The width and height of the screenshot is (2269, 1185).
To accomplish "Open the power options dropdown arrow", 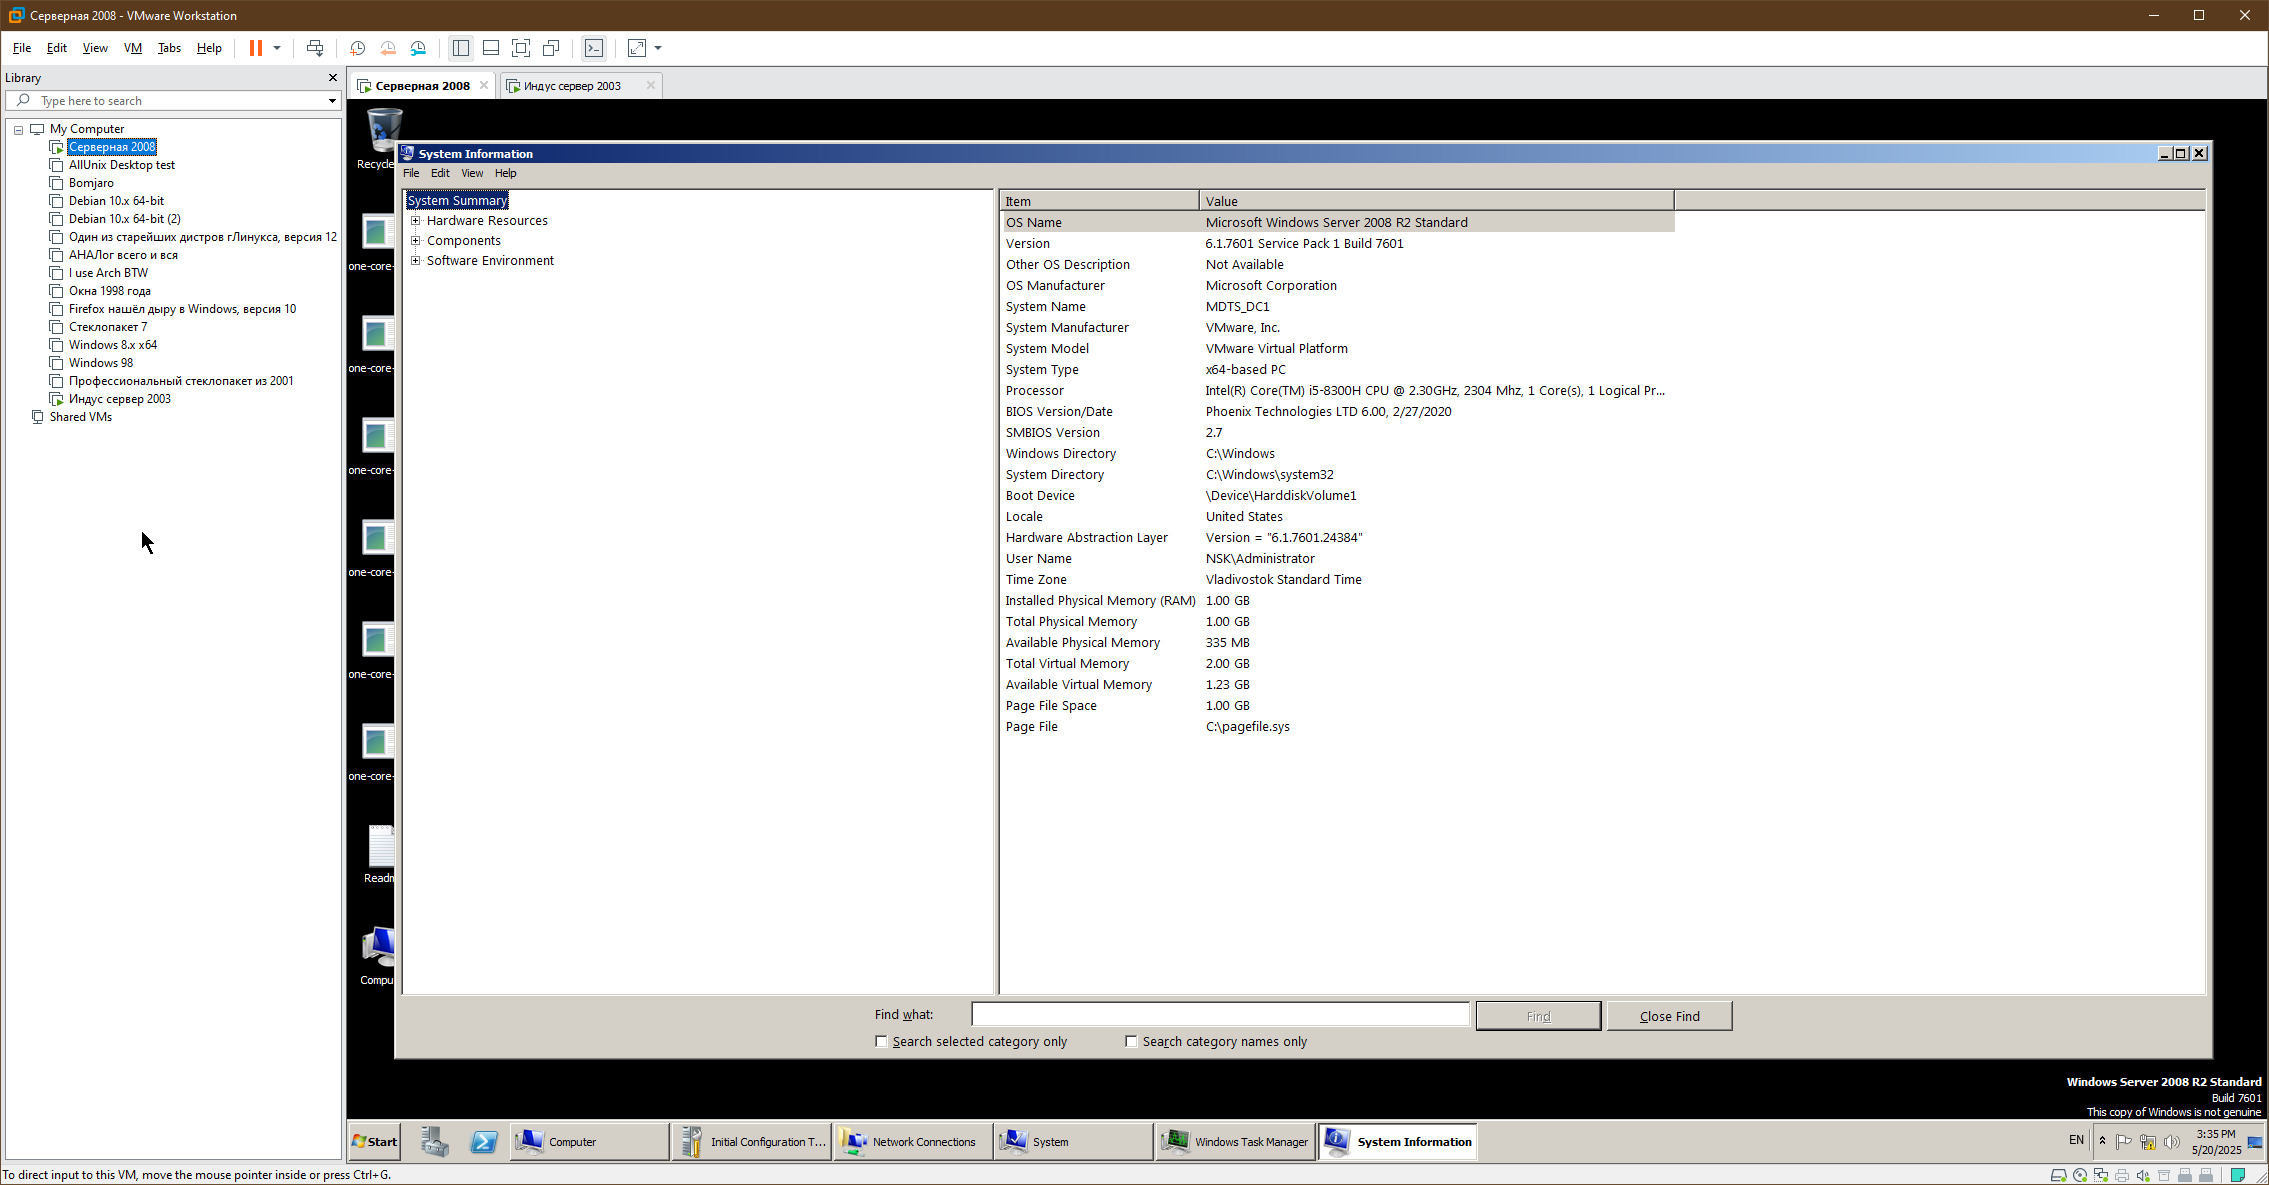I will pyautogui.click(x=277, y=48).
